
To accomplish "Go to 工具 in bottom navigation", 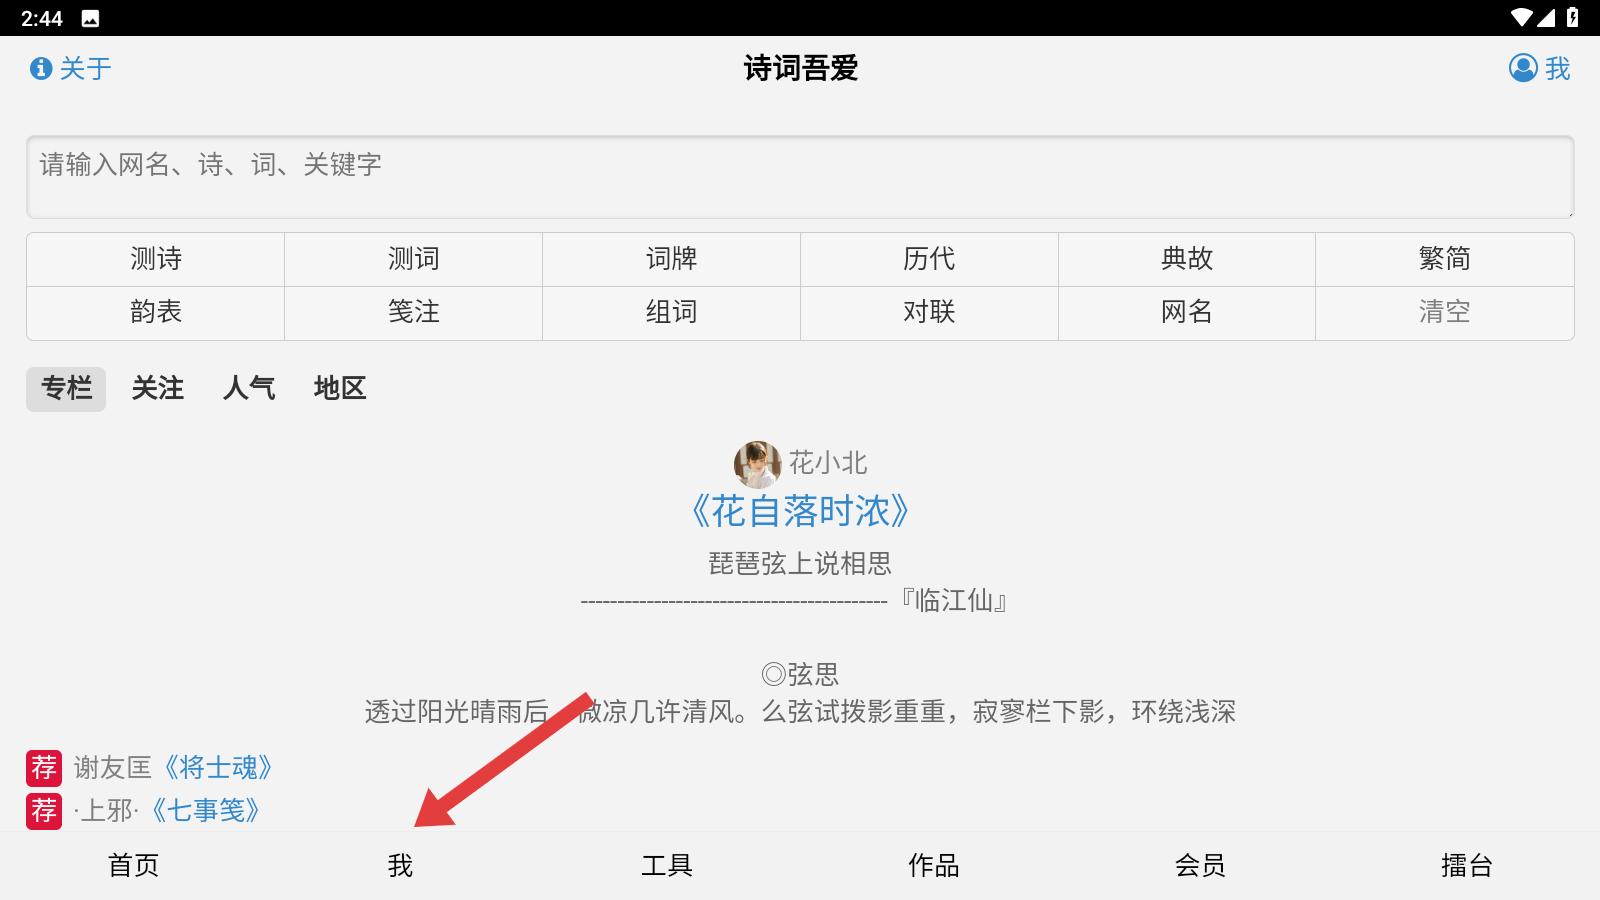I will [667, 865].
